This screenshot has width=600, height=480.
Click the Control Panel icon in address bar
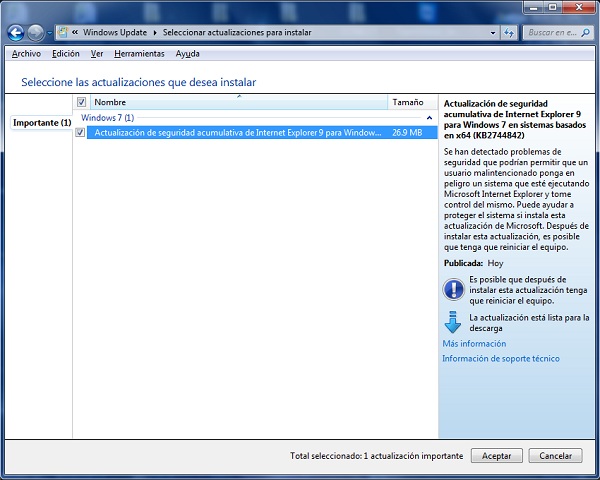(x=62, y=33)
